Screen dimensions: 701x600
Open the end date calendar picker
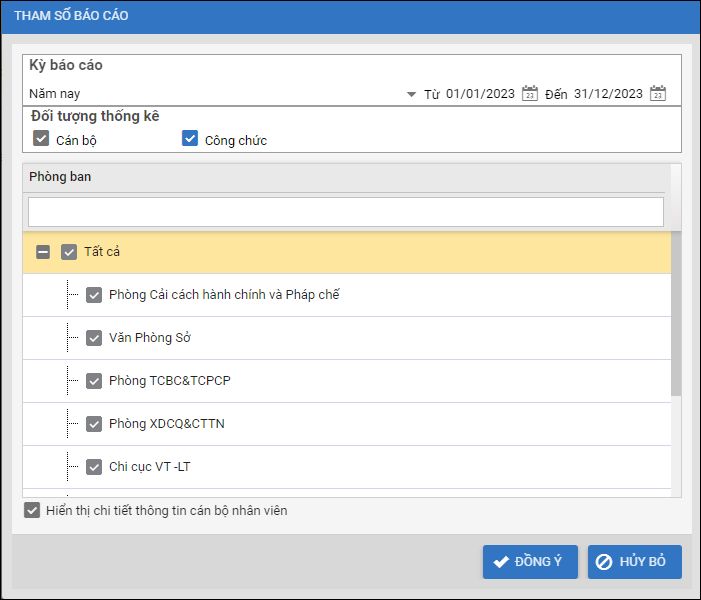658,94
